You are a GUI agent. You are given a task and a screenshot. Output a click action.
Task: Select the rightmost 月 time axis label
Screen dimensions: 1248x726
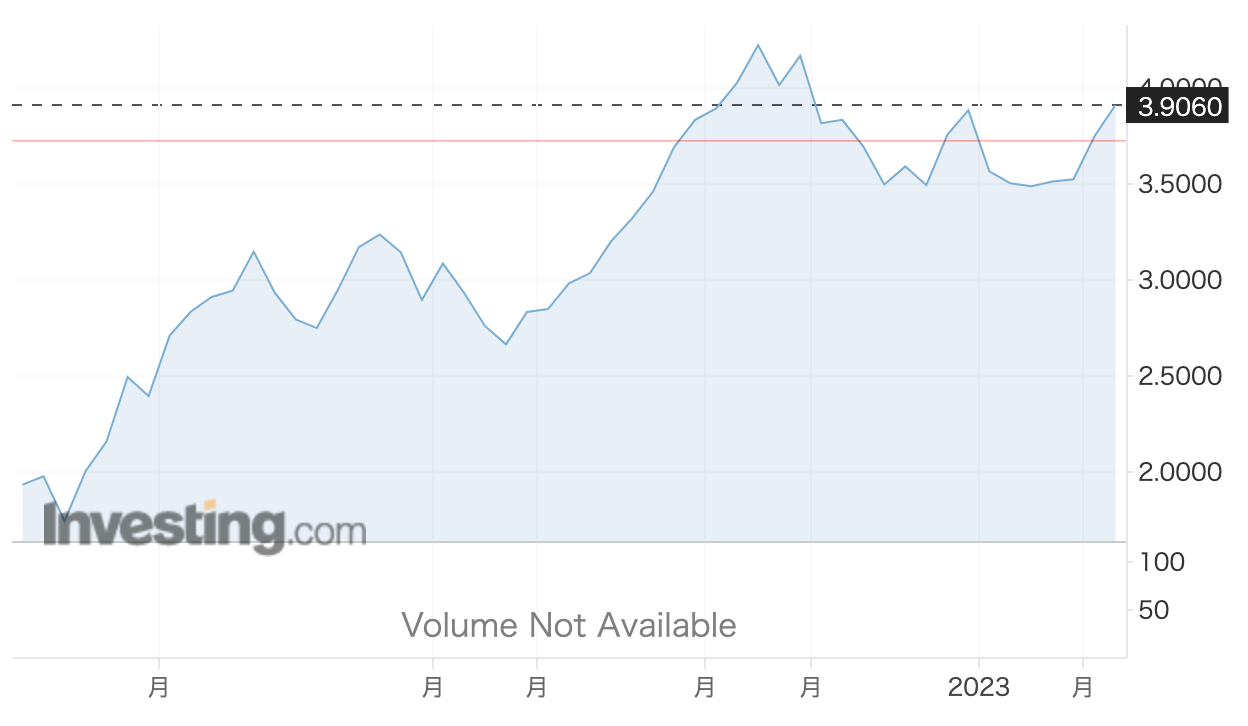(1082, 688)
